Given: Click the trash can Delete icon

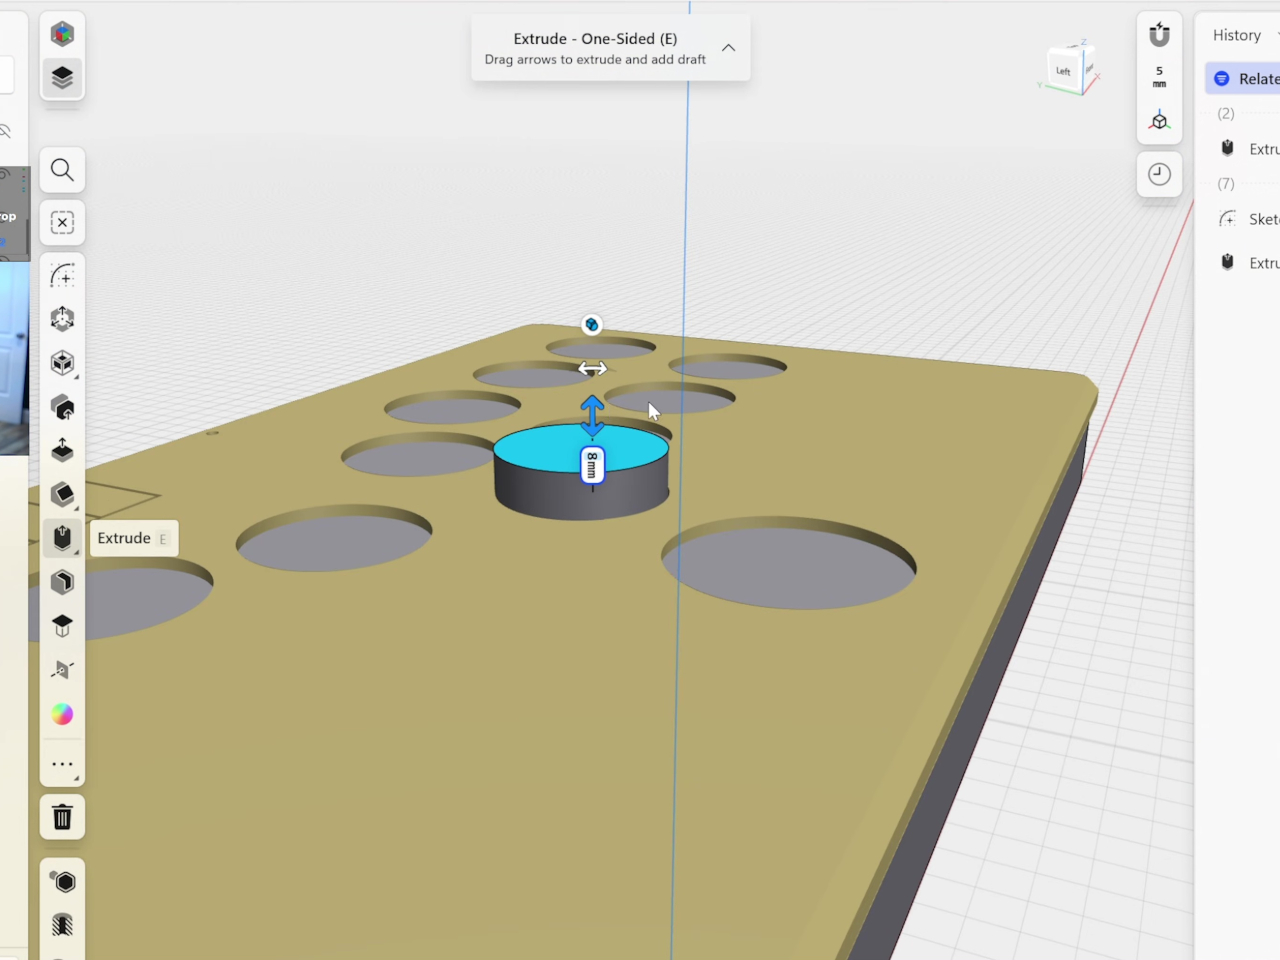Looking at the screenshot, I should pos(62,818).
